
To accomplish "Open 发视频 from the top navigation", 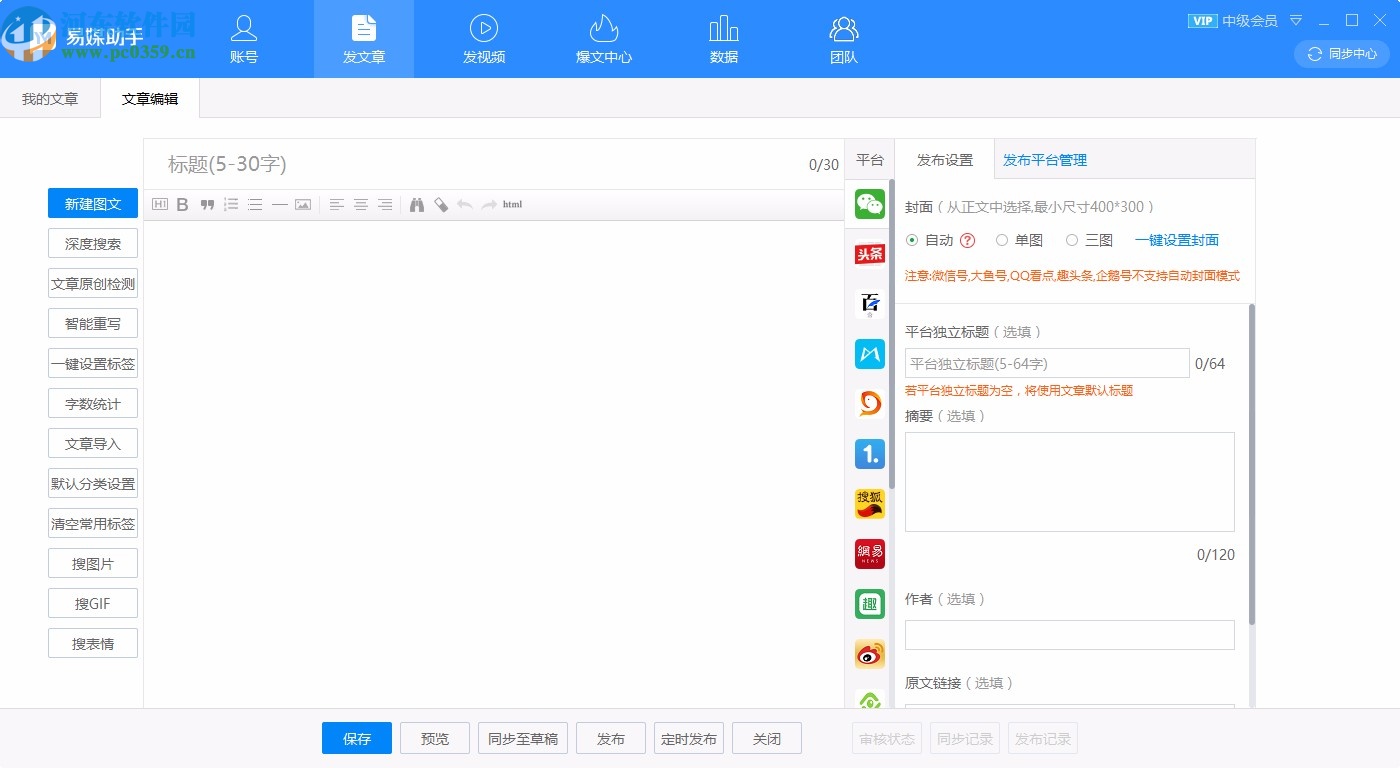I will tap(484, 39).
